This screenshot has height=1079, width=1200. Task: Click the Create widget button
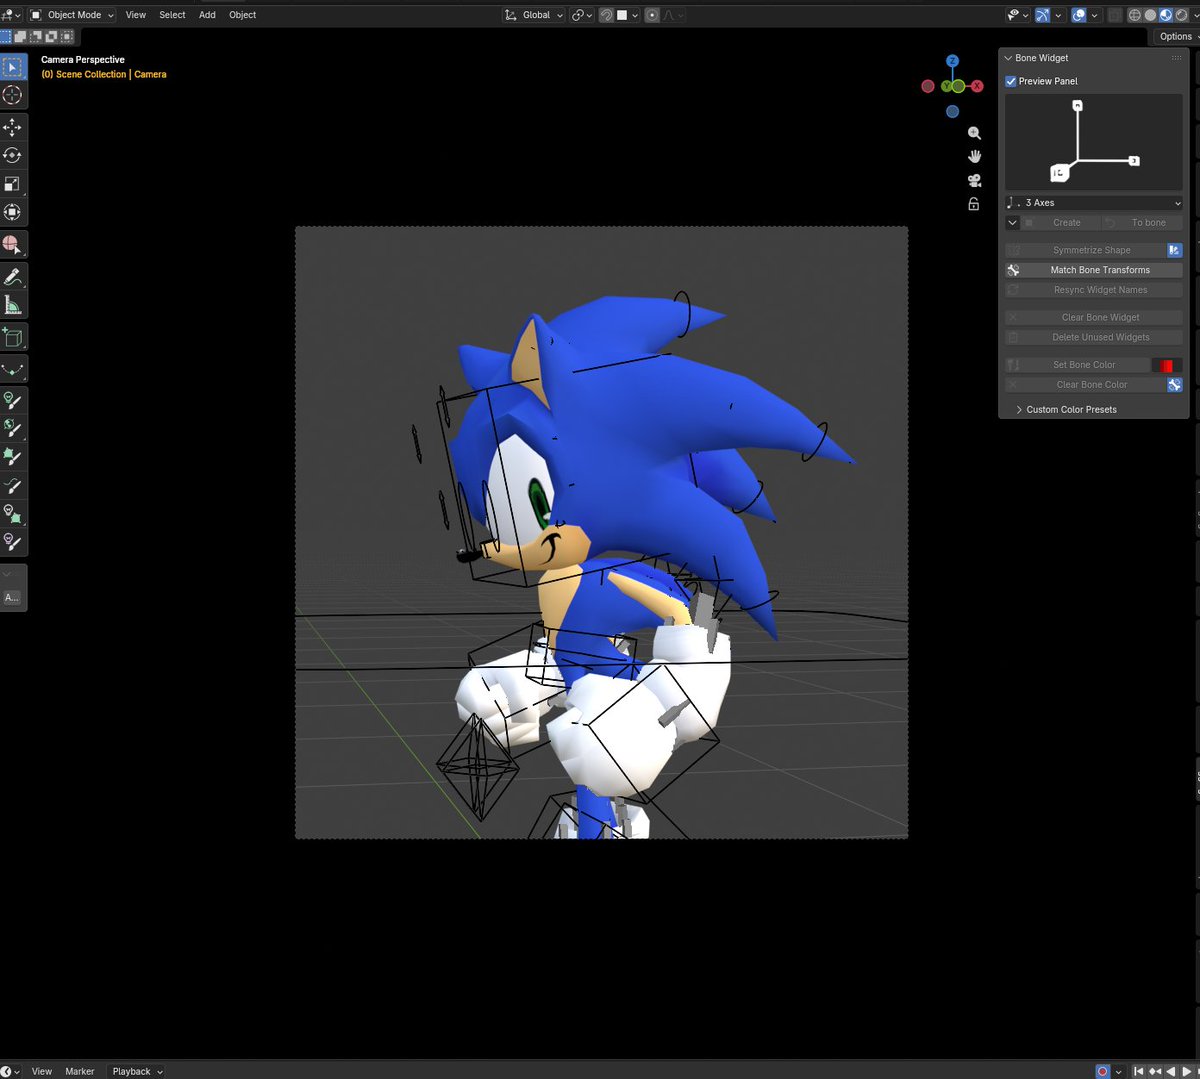point(1060,223)
